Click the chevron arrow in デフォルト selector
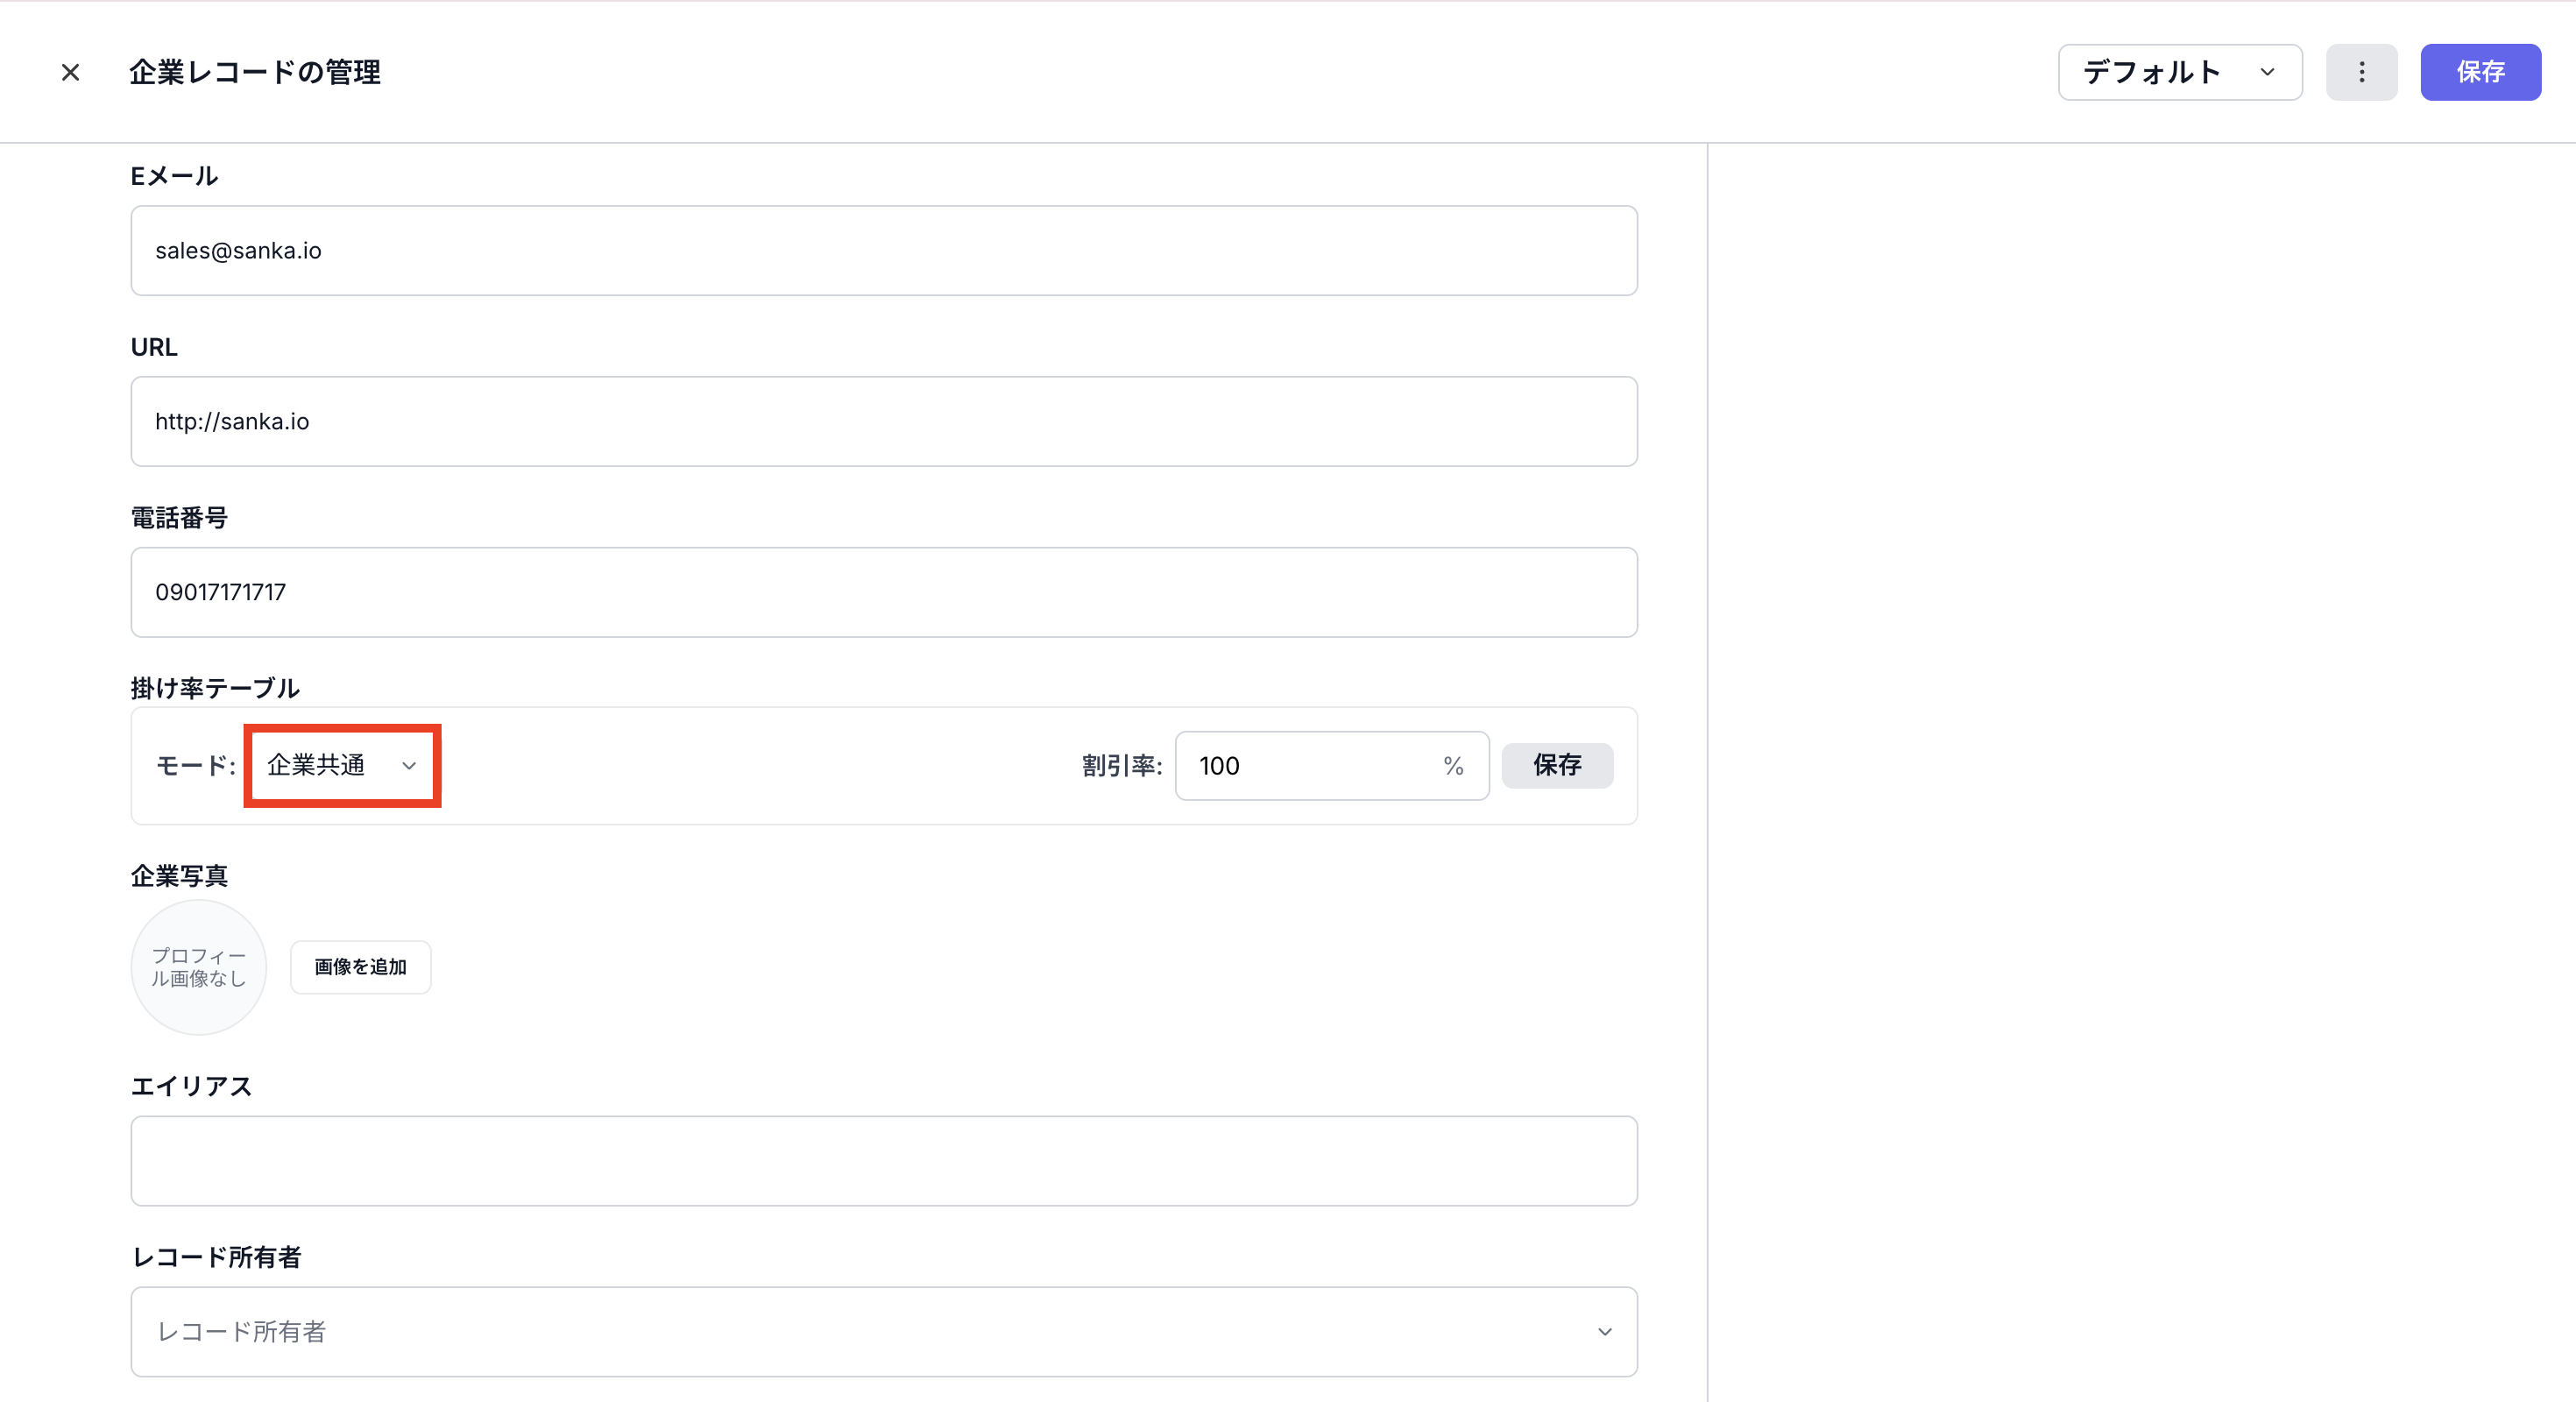The height and width of the screenshot is (1402, 2576). coord(2267,72)
